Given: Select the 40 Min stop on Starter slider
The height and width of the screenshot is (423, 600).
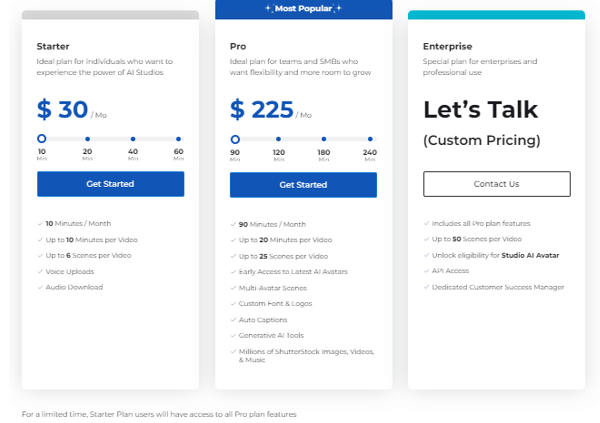Looking at the screenshot, I should tap(133, 139).
